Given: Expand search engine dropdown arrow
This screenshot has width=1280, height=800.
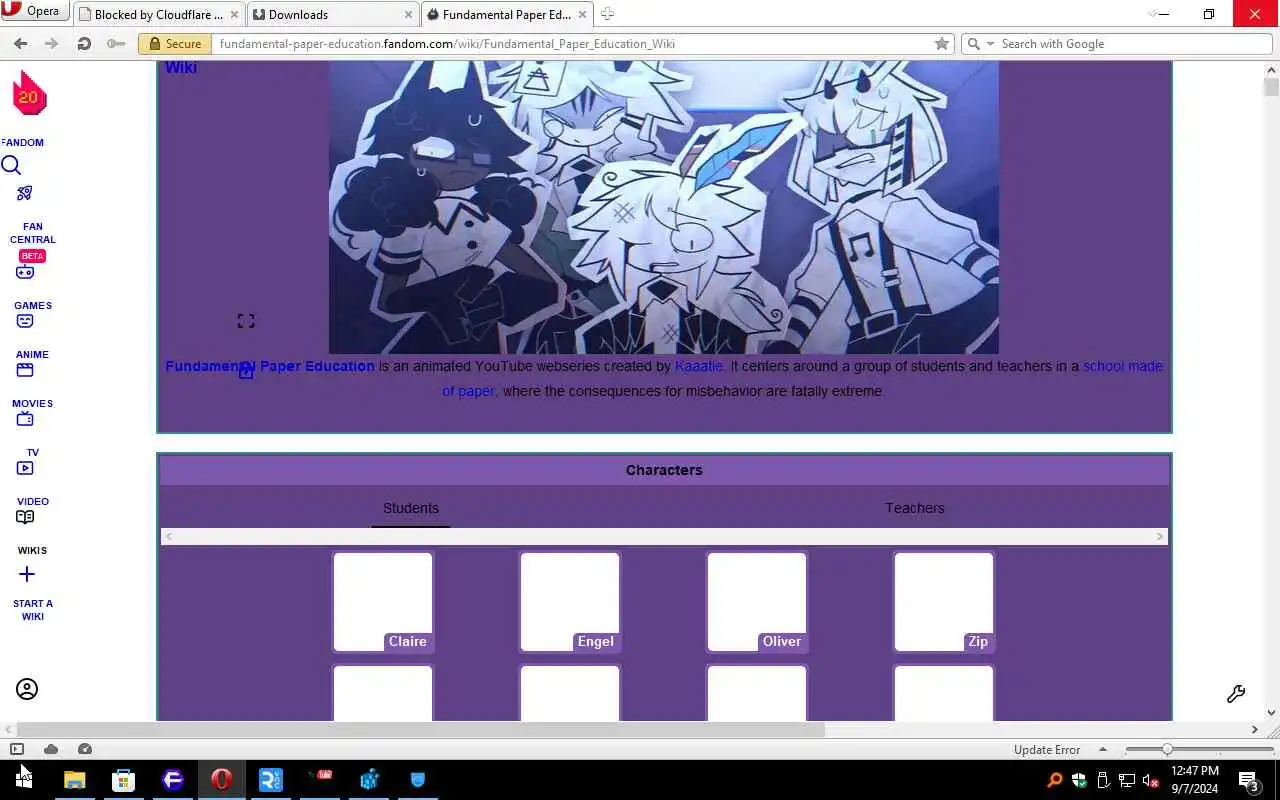Looking at the screenshot, I should [991, 44].
